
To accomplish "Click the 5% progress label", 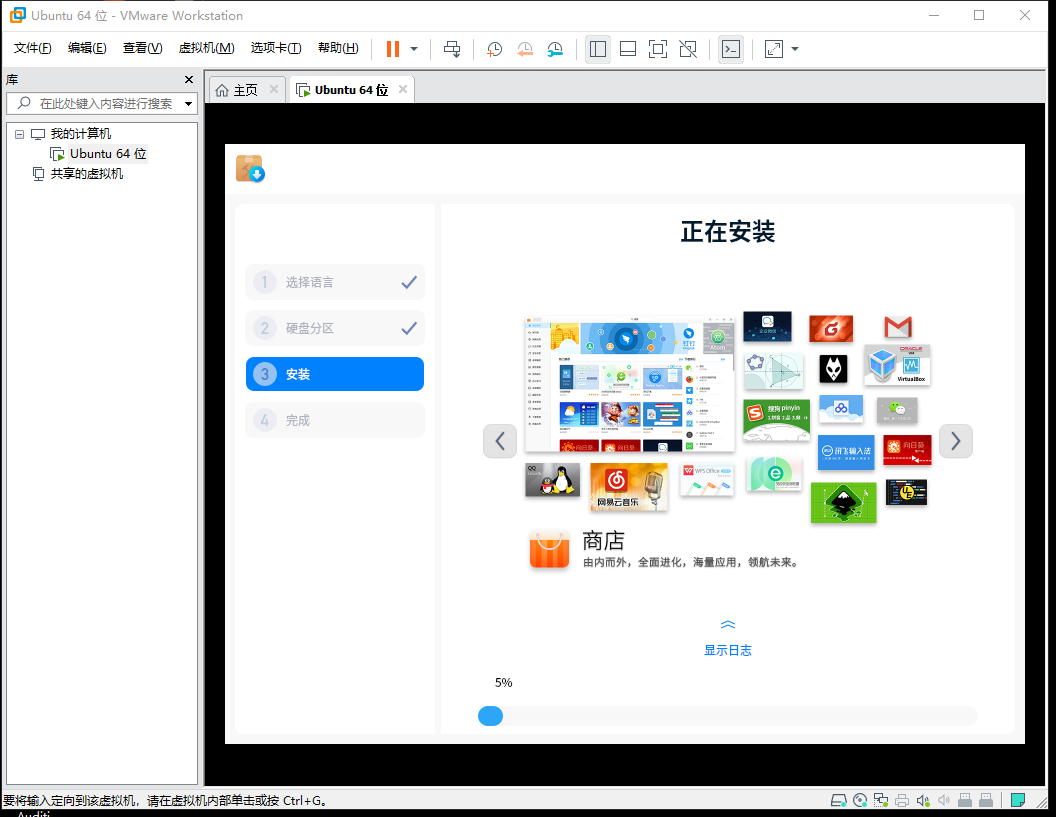I will (x=503, y=682).
